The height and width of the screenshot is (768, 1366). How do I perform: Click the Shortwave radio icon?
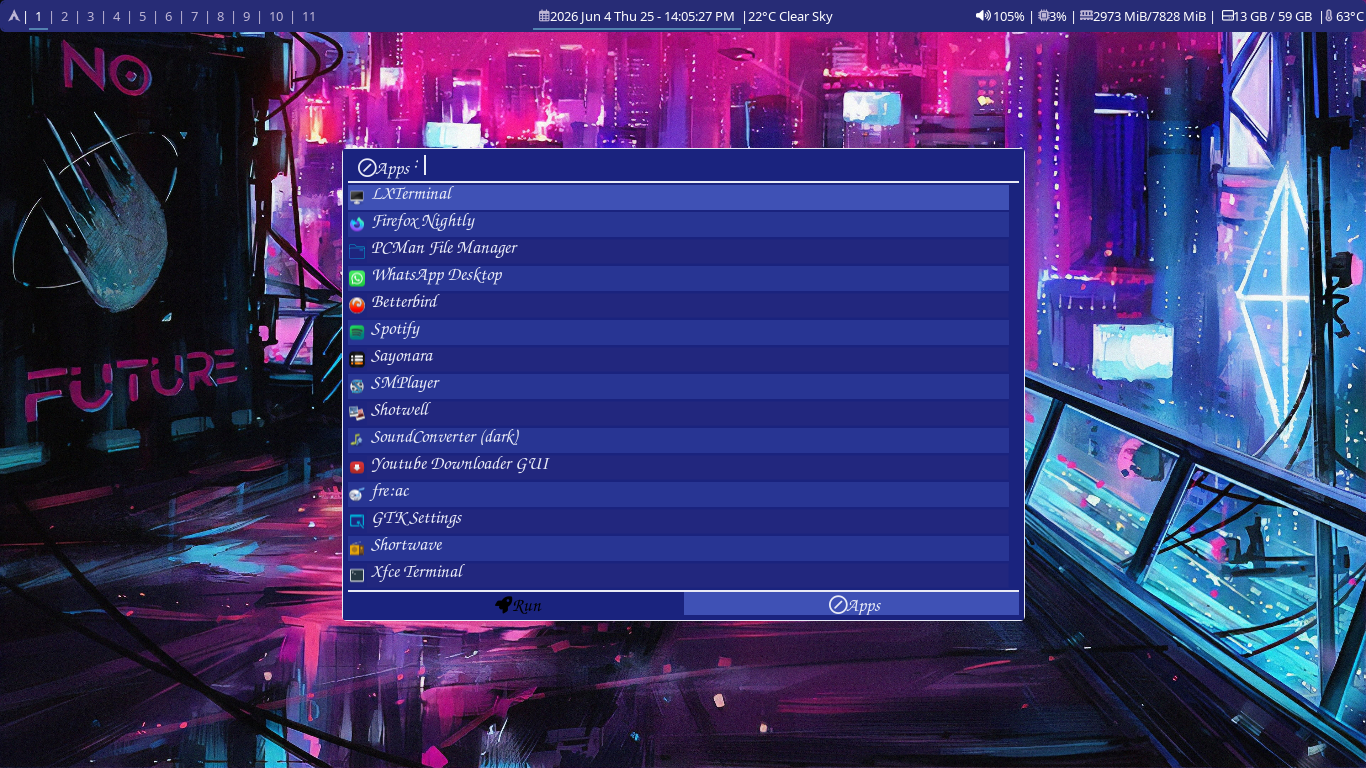coord(357,548)
